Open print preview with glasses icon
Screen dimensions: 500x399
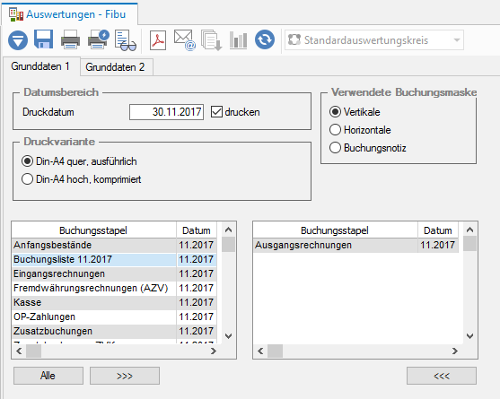coord(125,40)
